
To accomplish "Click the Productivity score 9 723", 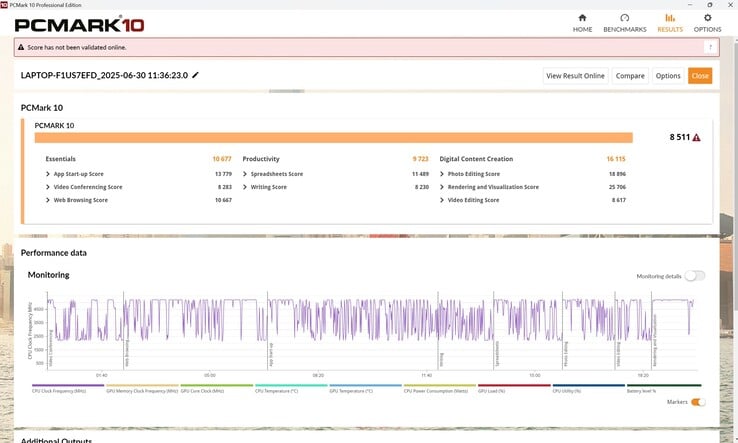I will click(420, 159).
